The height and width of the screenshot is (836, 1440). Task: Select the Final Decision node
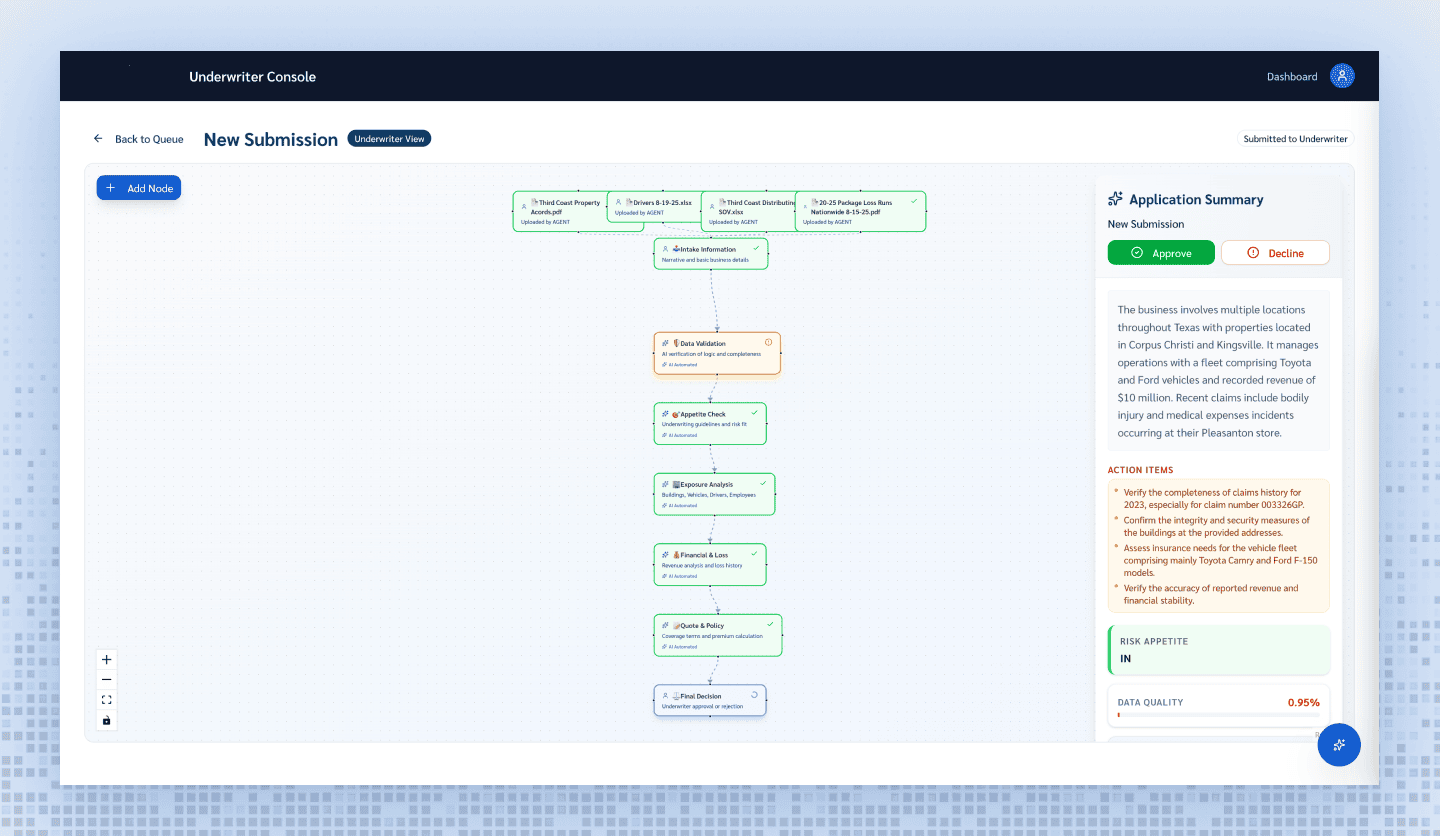click(x=710, y=700)
